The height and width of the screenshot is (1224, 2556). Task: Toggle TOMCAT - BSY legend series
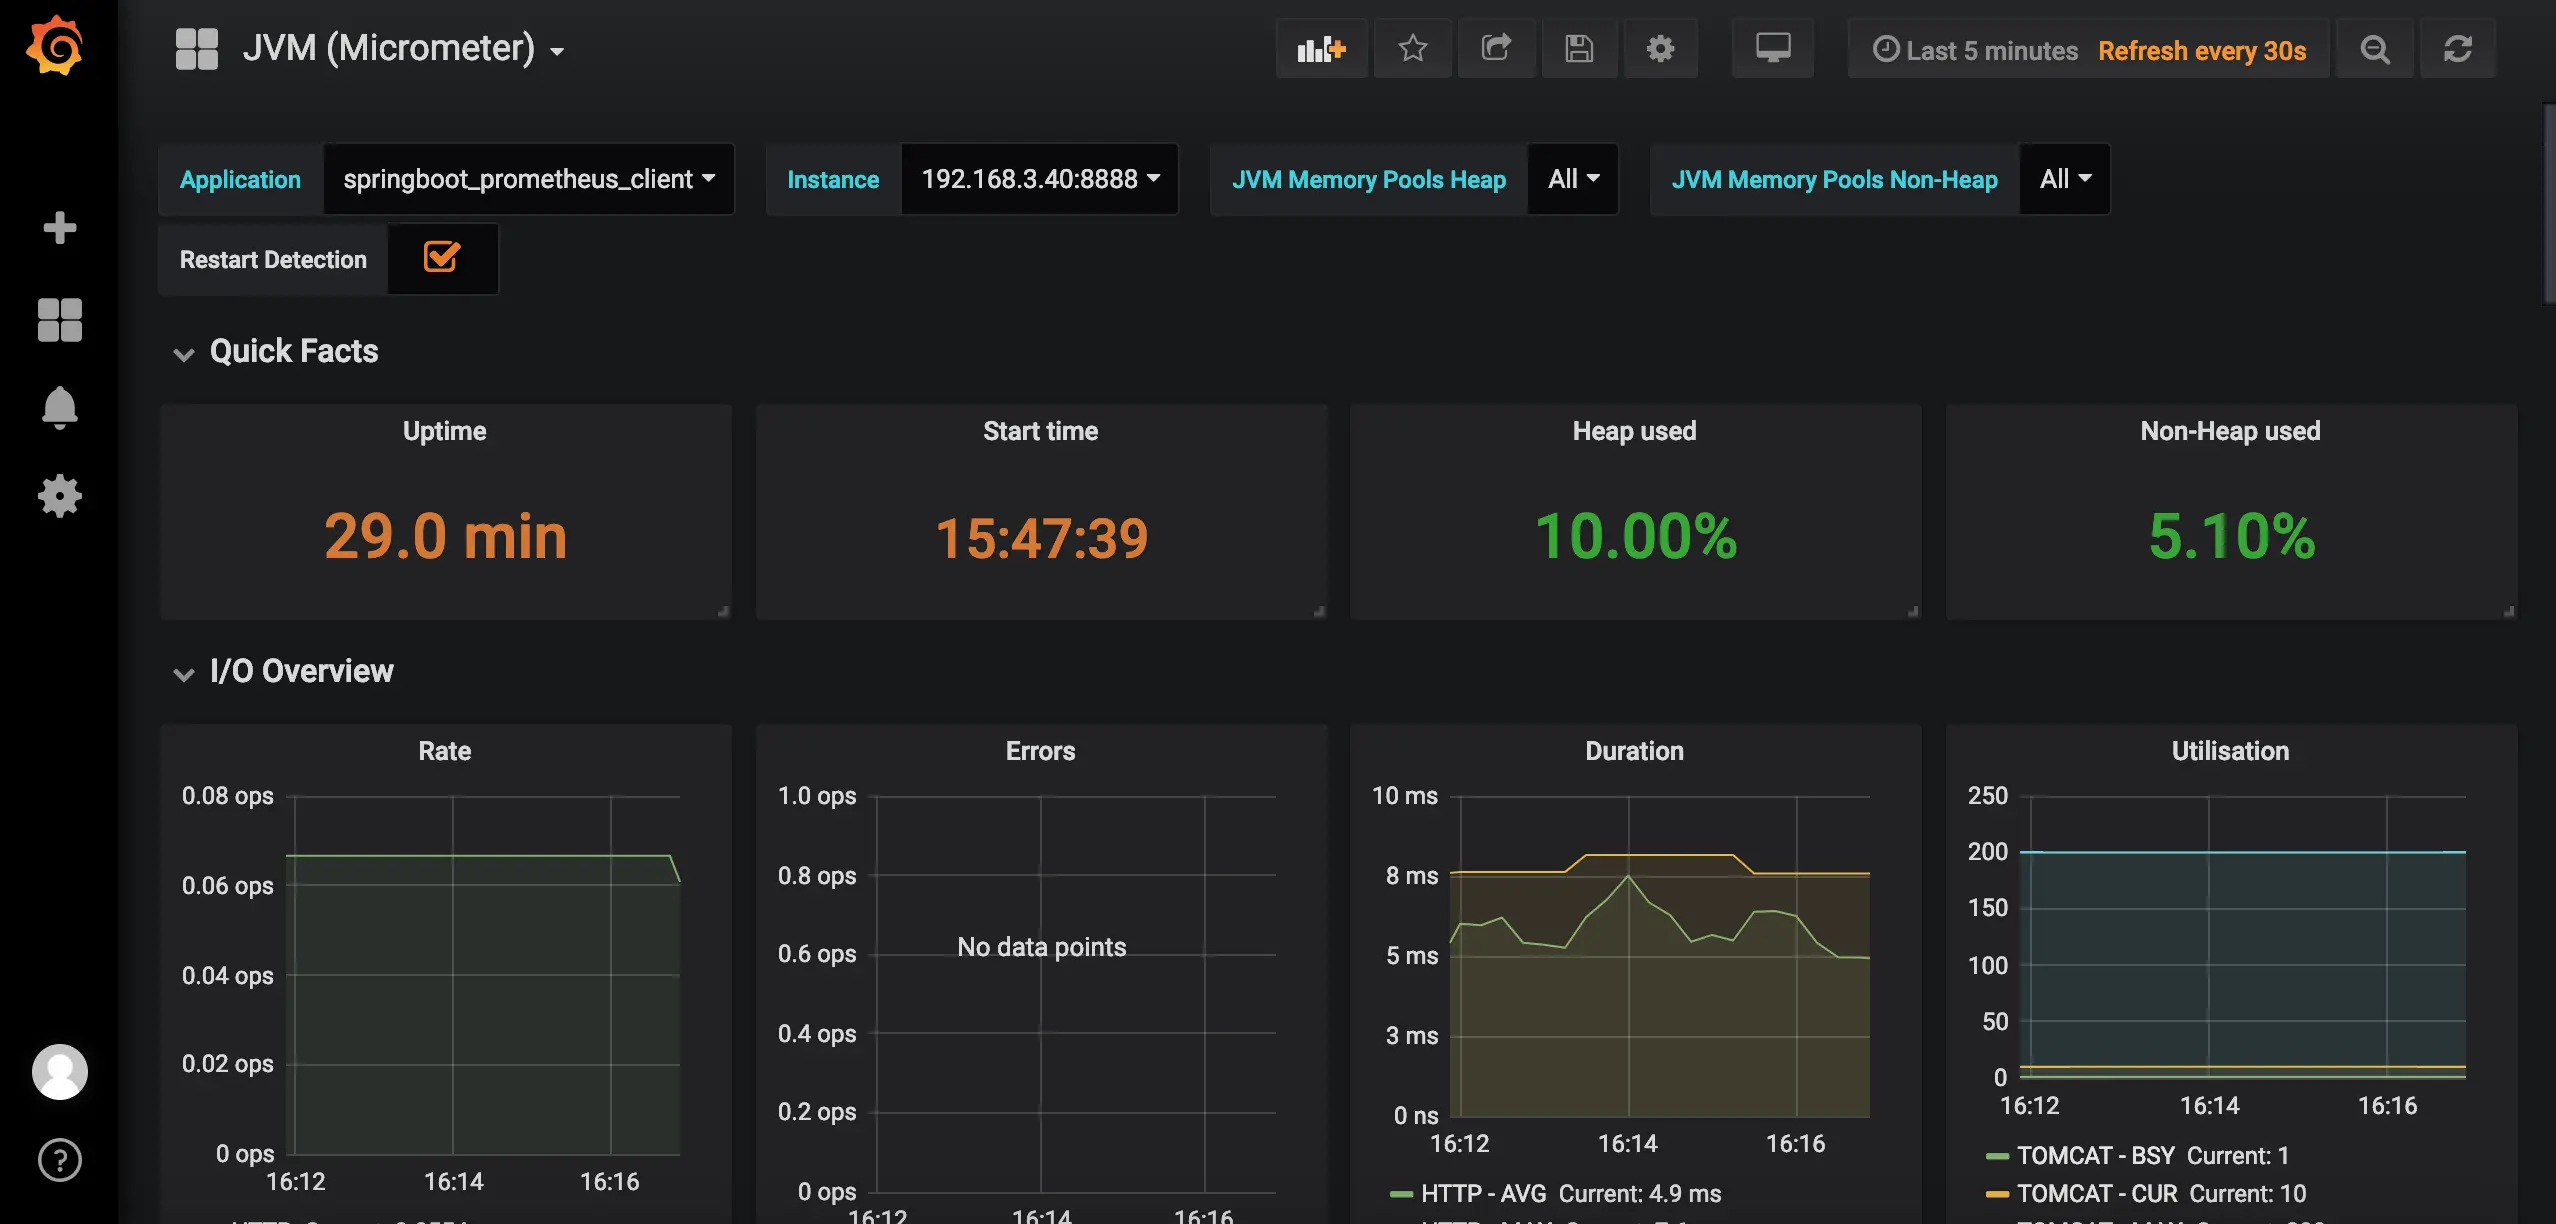(2094, 1156)
